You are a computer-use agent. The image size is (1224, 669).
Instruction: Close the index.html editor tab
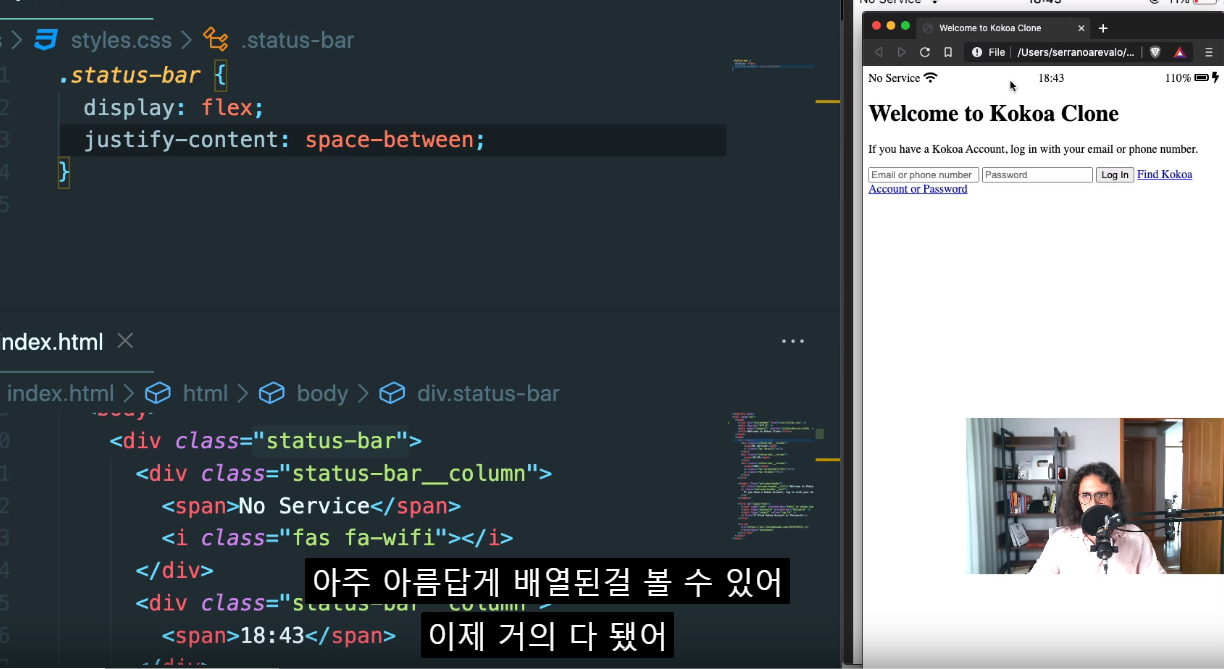pos(125,341)
